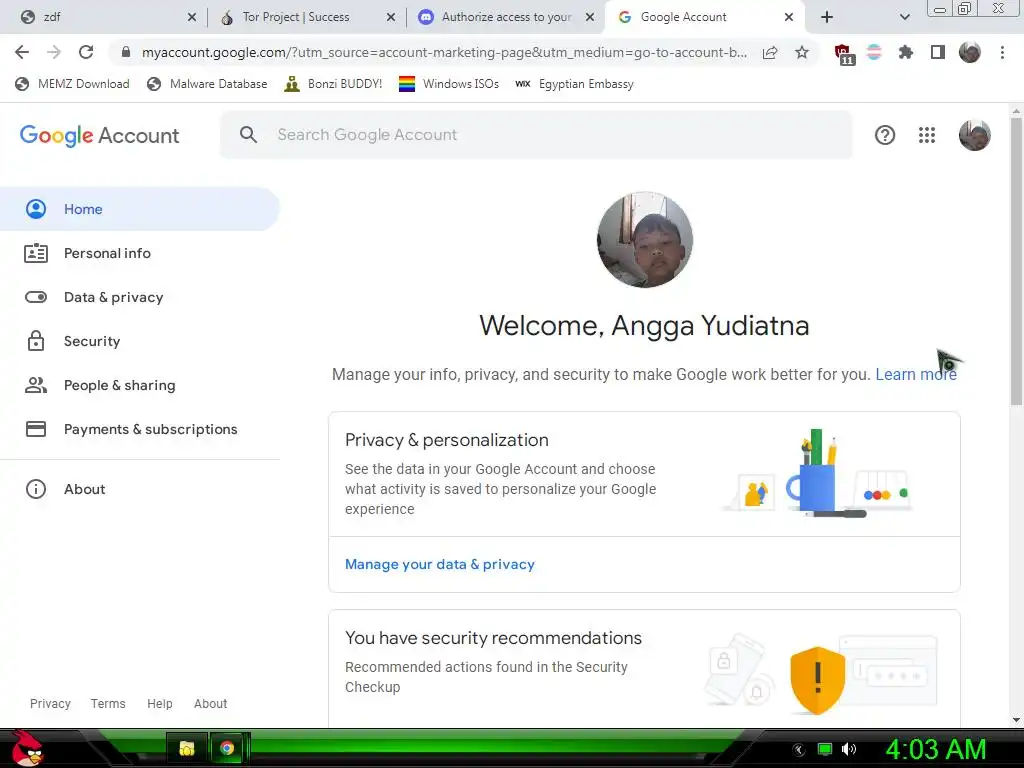Switch to Authorize access tab
The image size is (1024, 768).
coord(506,17)
